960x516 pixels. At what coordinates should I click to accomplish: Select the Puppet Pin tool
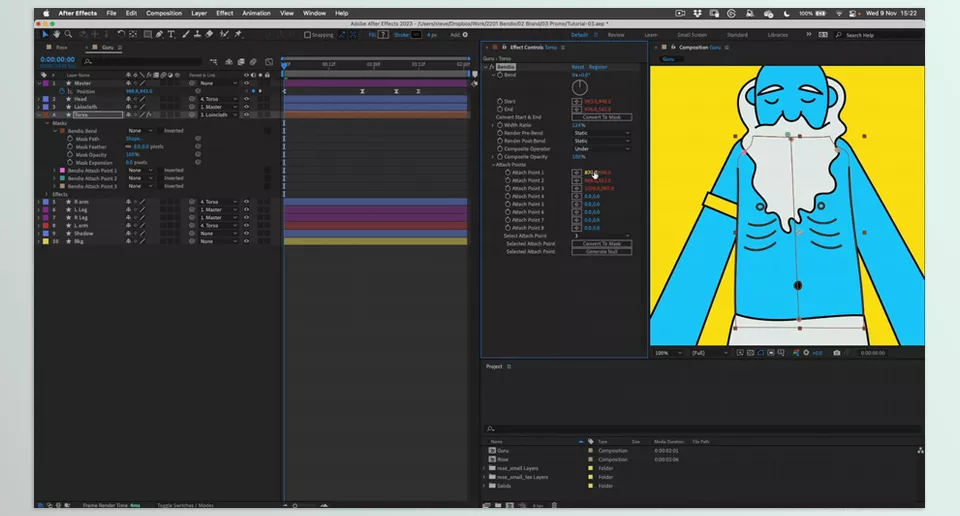point(238,34)
